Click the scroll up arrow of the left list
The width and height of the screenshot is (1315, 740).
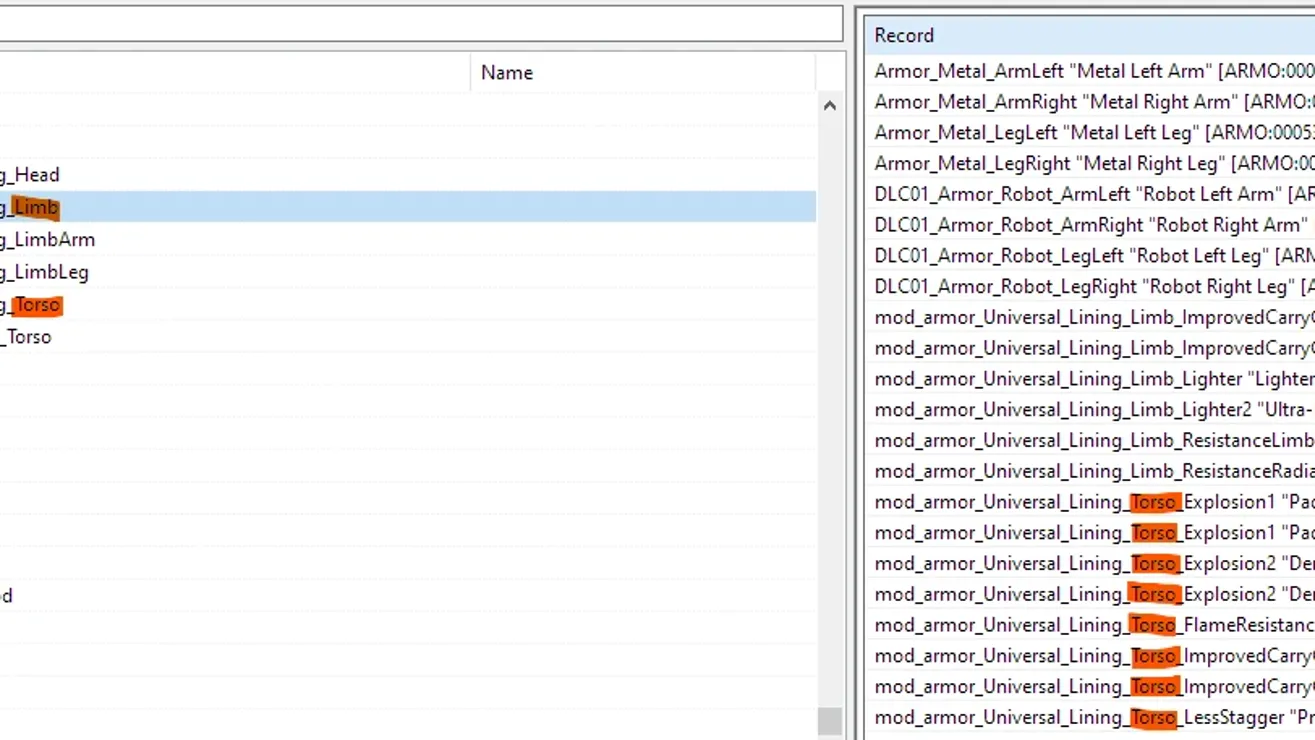click(829, 105)
